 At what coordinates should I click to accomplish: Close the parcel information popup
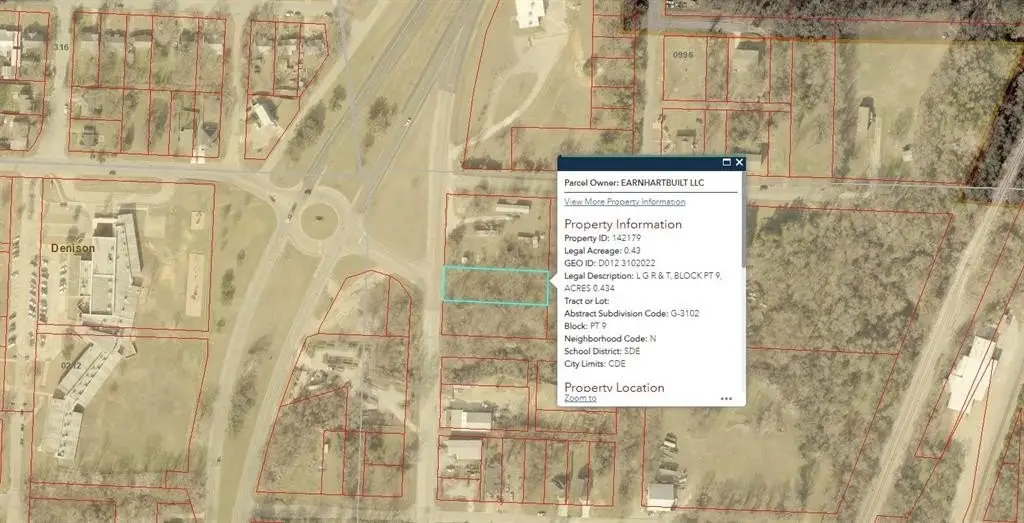(739, 162)
